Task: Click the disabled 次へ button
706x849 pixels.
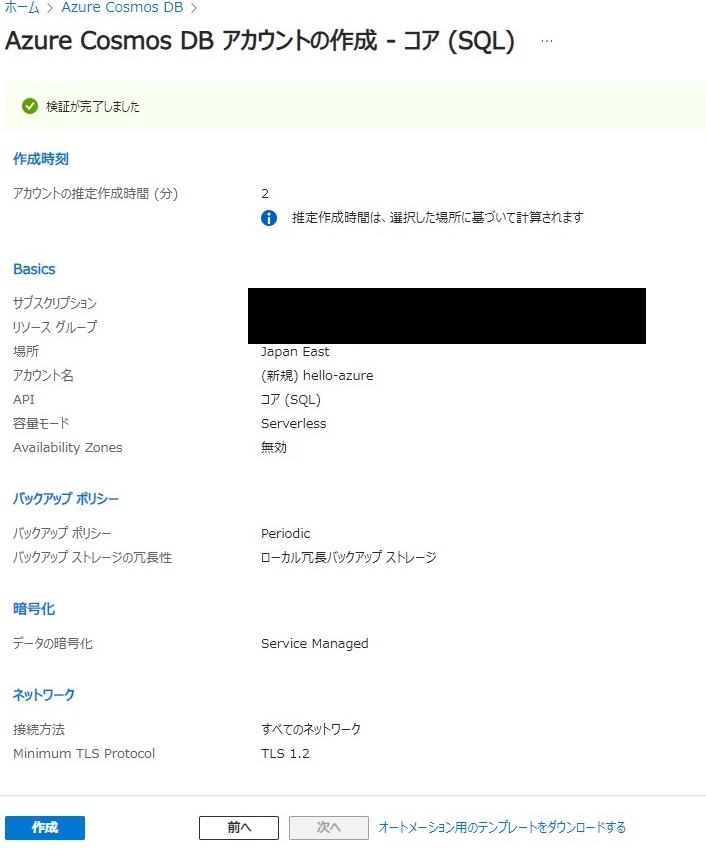Action: tap(329, 827)
